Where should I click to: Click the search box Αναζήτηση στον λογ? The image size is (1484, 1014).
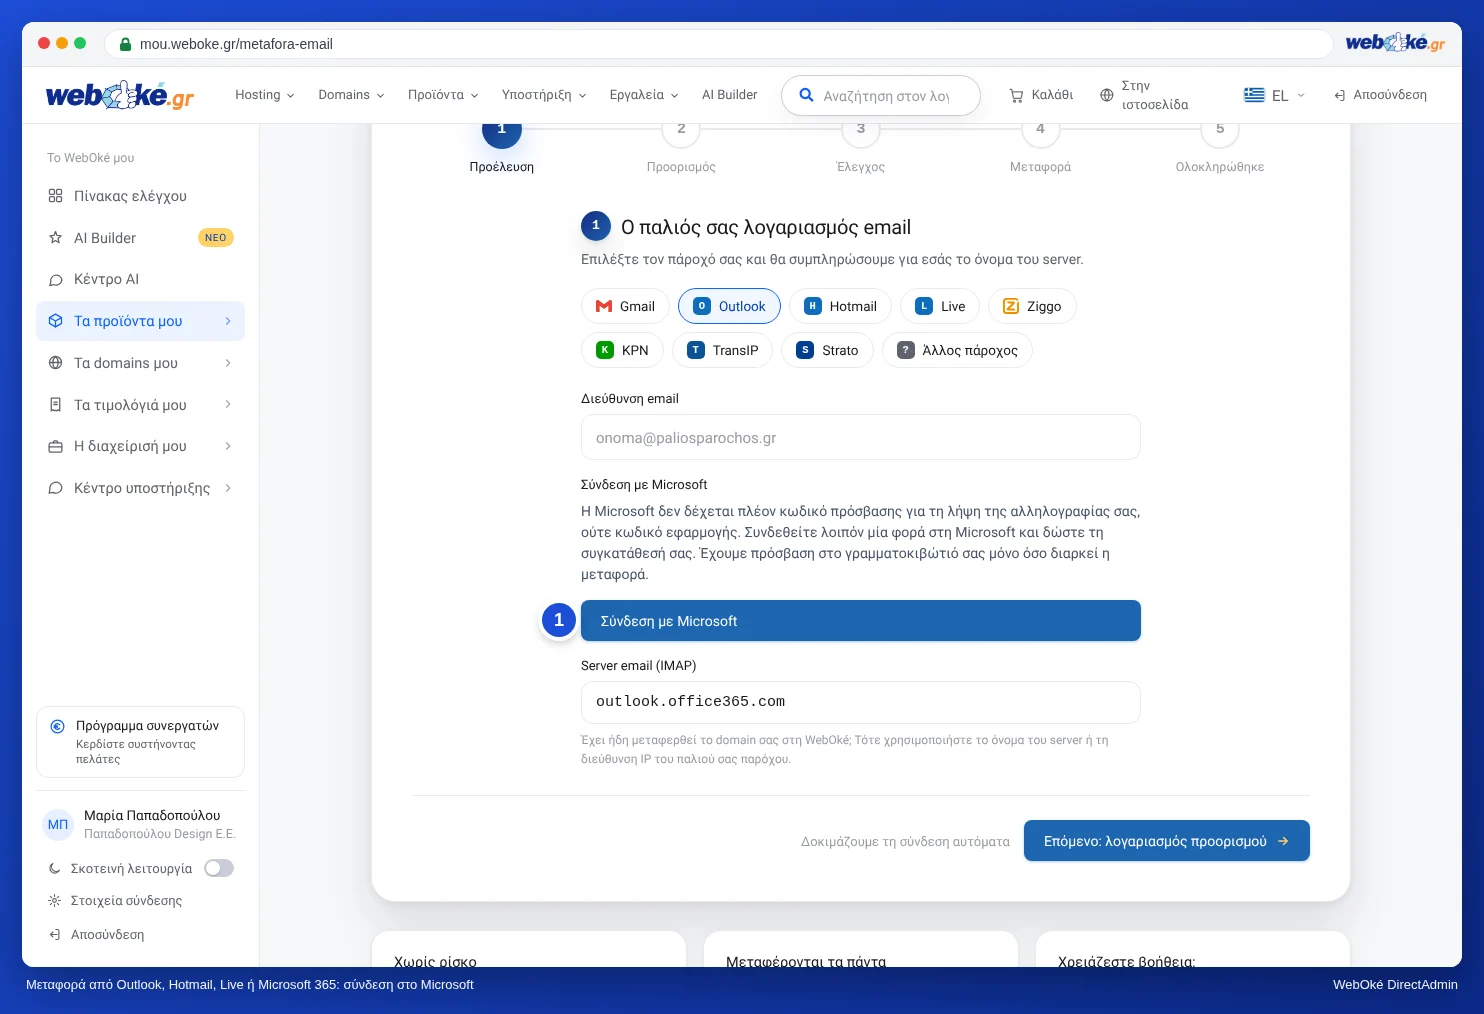881,95
